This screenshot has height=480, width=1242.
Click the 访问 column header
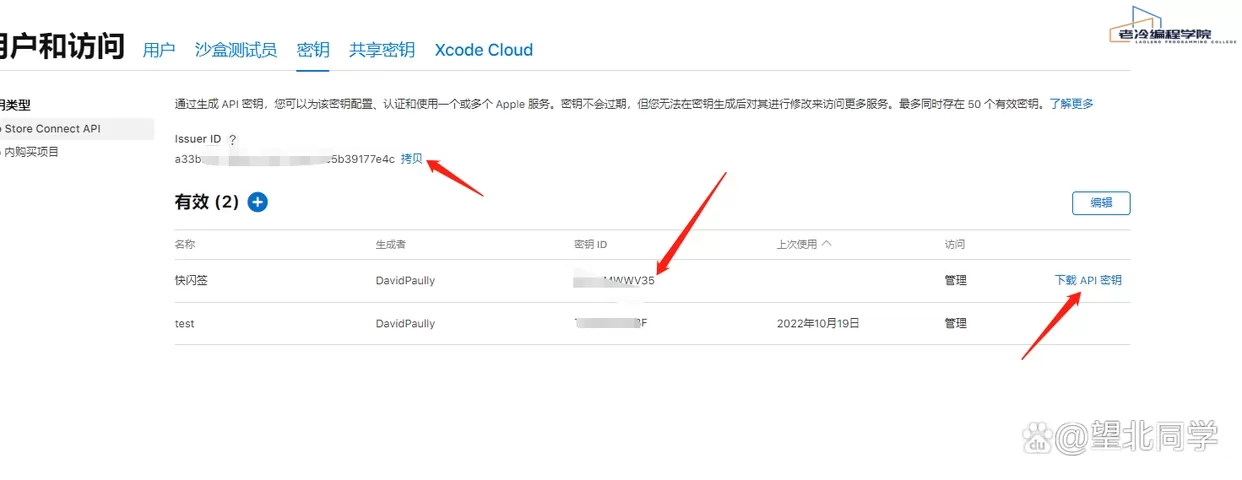click(x=955, y=244)
